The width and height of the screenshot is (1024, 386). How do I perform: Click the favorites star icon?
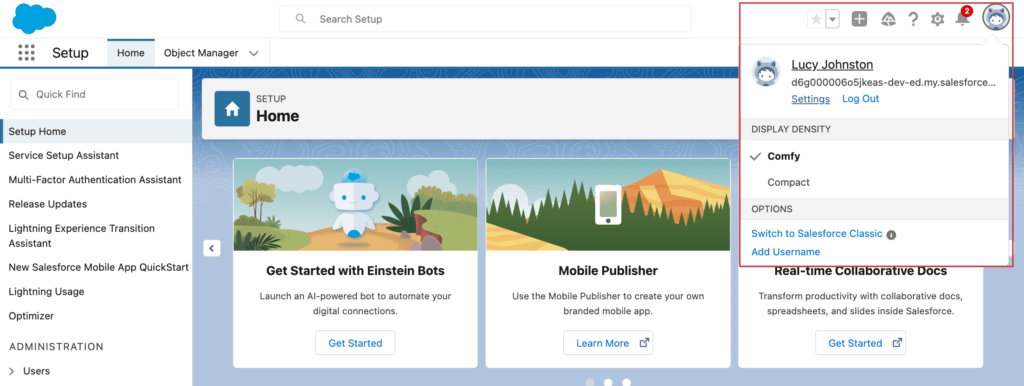click(x=816, y=20)
